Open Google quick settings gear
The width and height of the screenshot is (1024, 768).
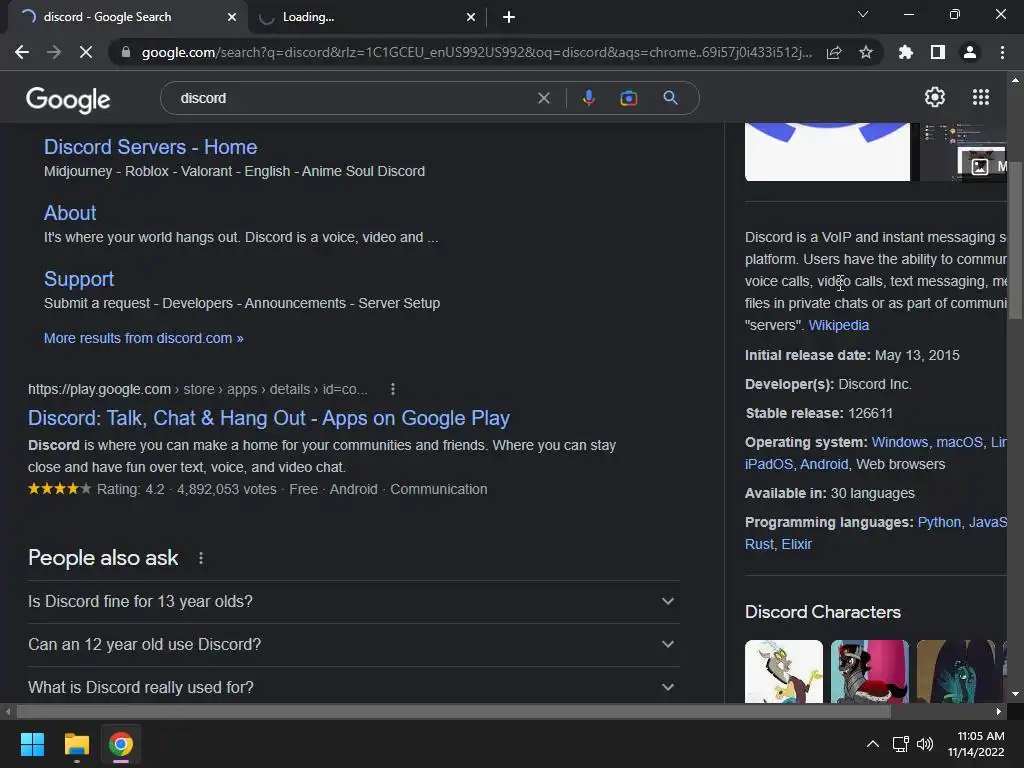click(x=935, y=97)
